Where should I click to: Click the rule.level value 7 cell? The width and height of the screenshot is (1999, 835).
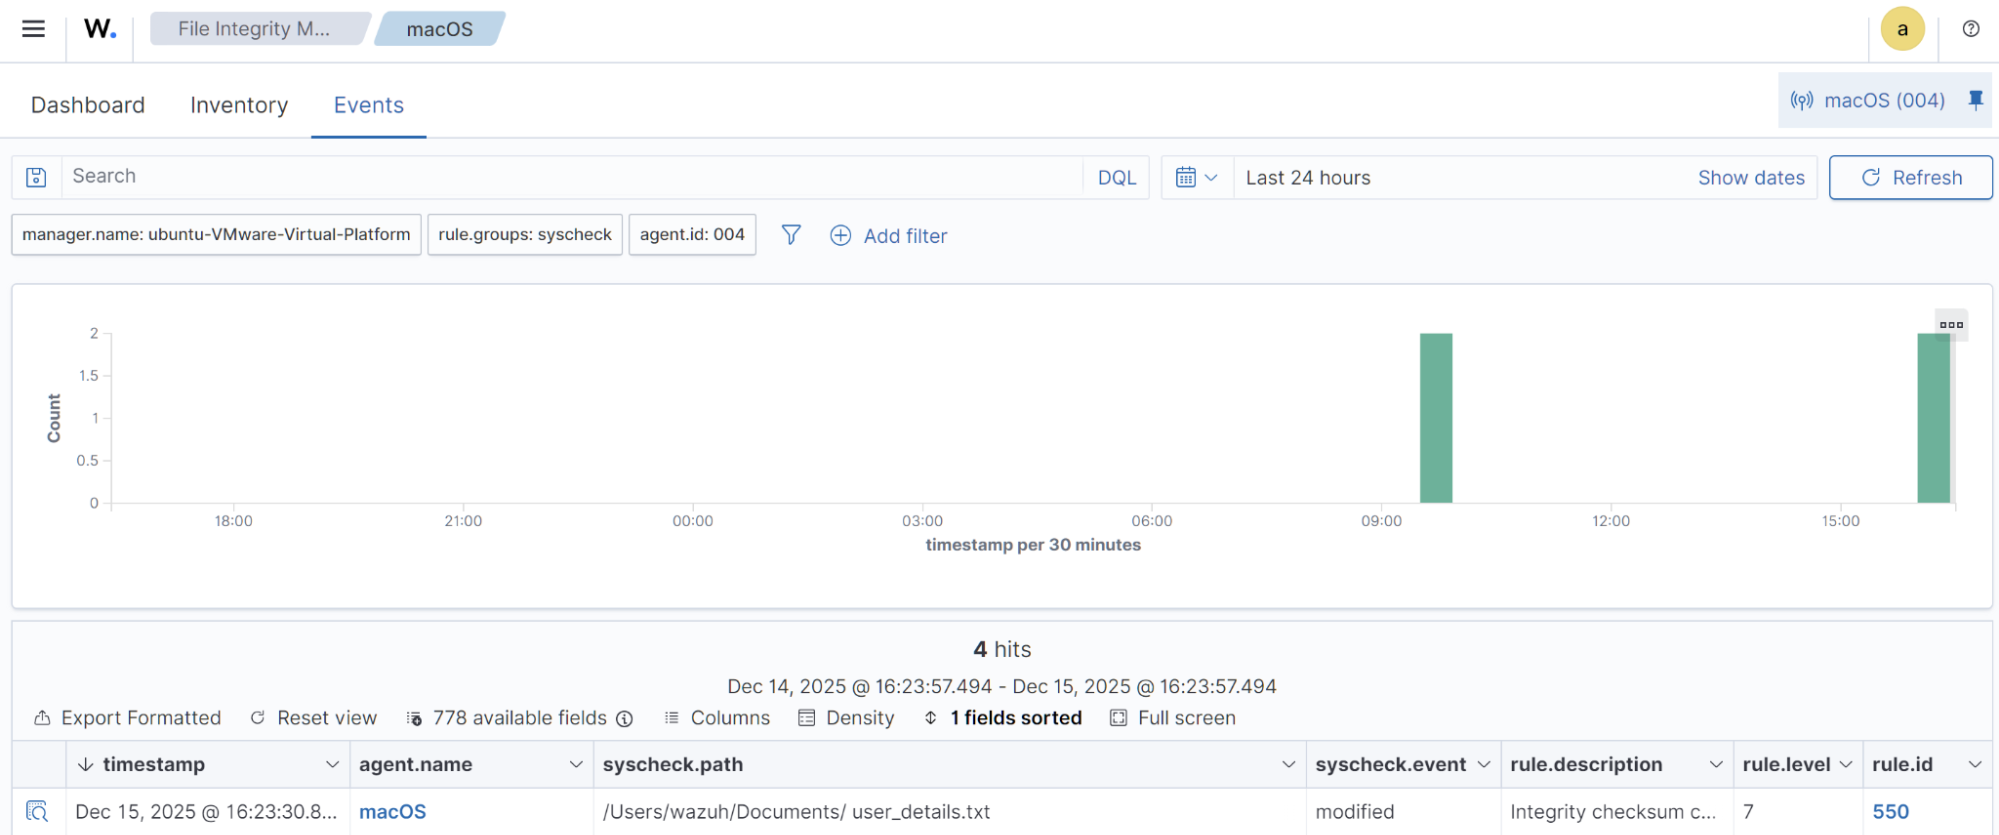(1797, 811)
